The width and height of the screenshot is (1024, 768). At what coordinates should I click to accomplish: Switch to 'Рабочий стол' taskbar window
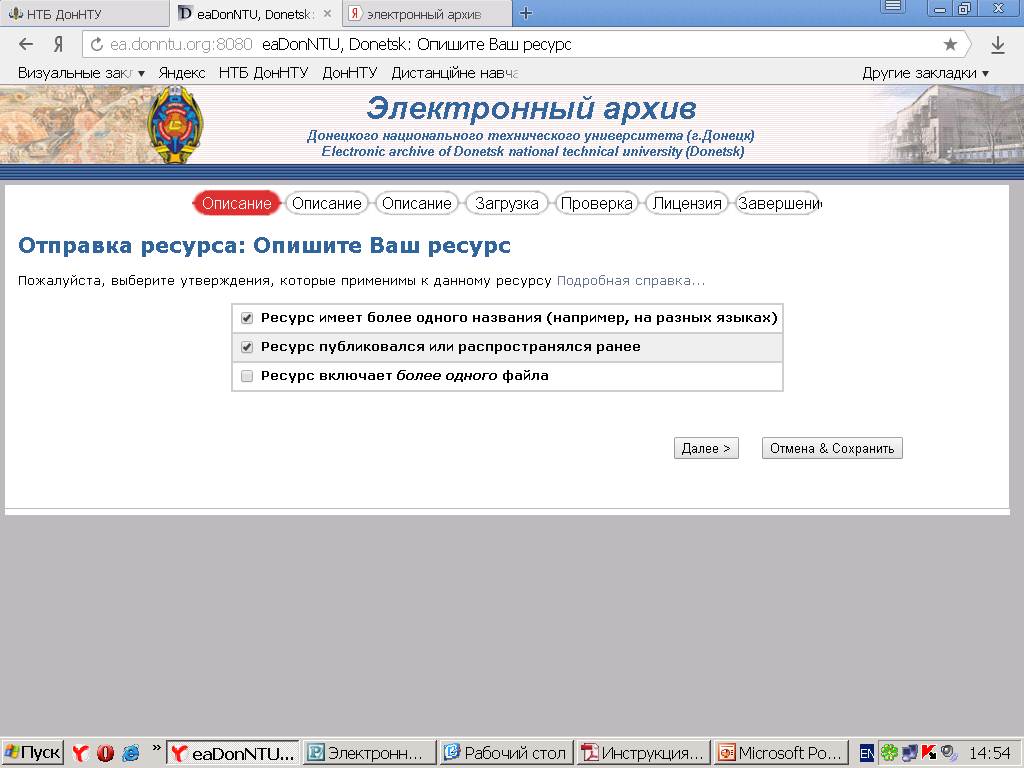coord(506,753)
